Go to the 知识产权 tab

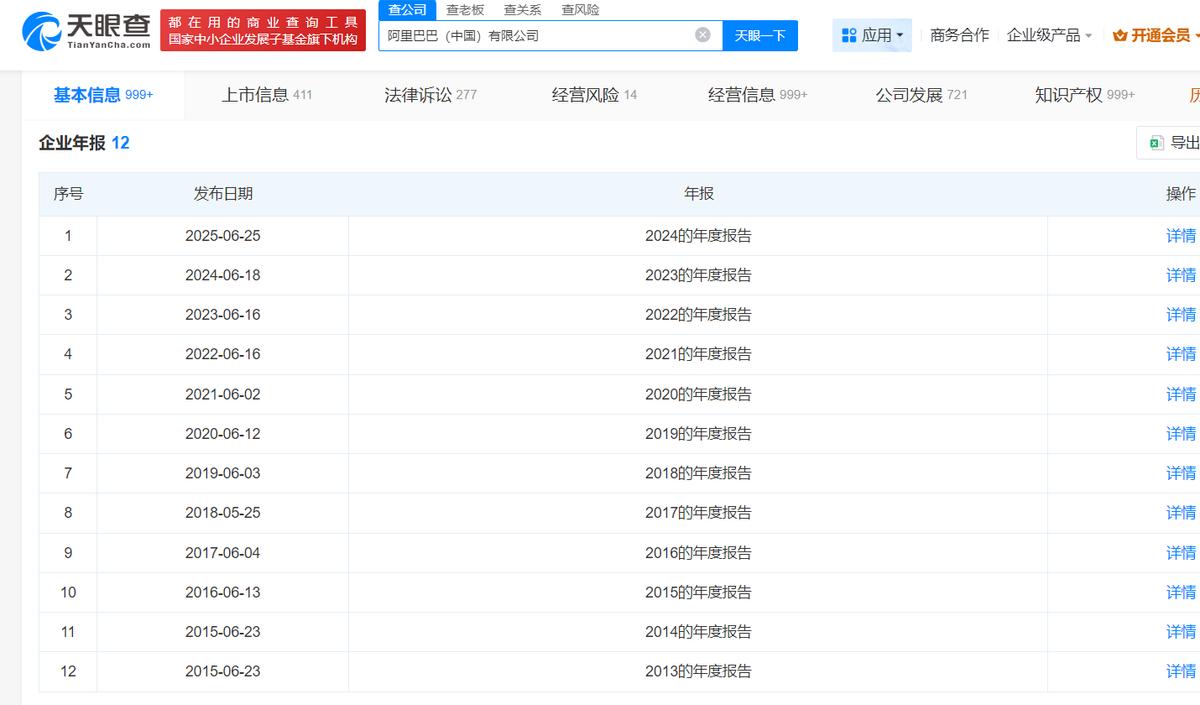click(1084, 95)
